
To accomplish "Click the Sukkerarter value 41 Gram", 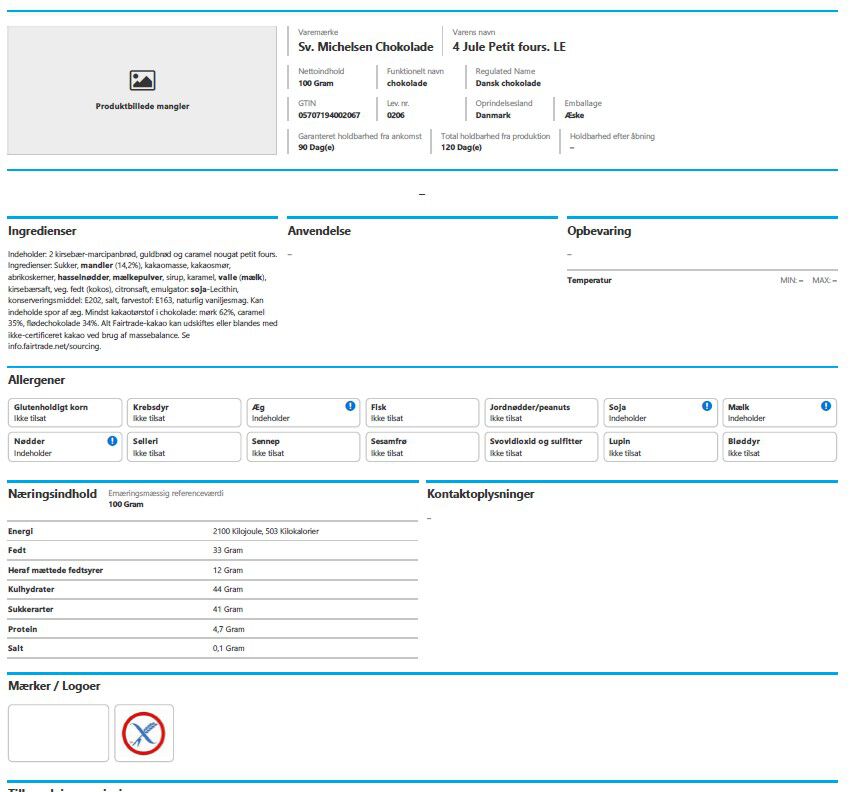I will [x=228, y=609].
